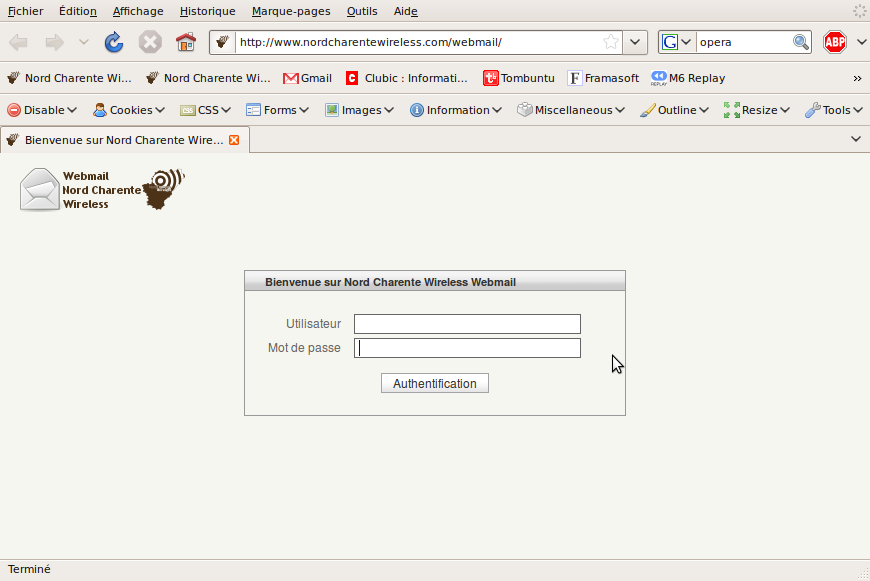Open the M6 Replay bookmark
Viewport: 870px width, 581px height.
[x=688, y=78]
